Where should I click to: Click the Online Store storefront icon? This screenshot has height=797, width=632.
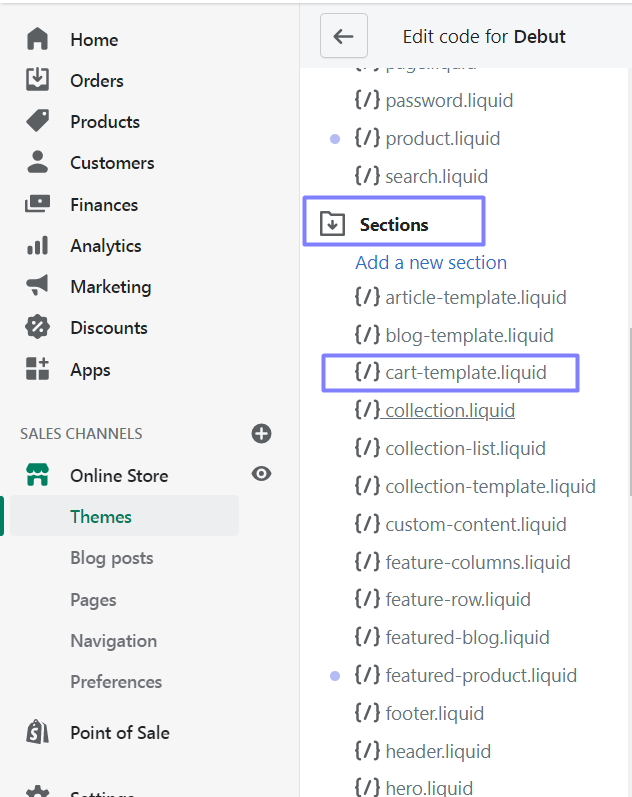tap(37, 475)
